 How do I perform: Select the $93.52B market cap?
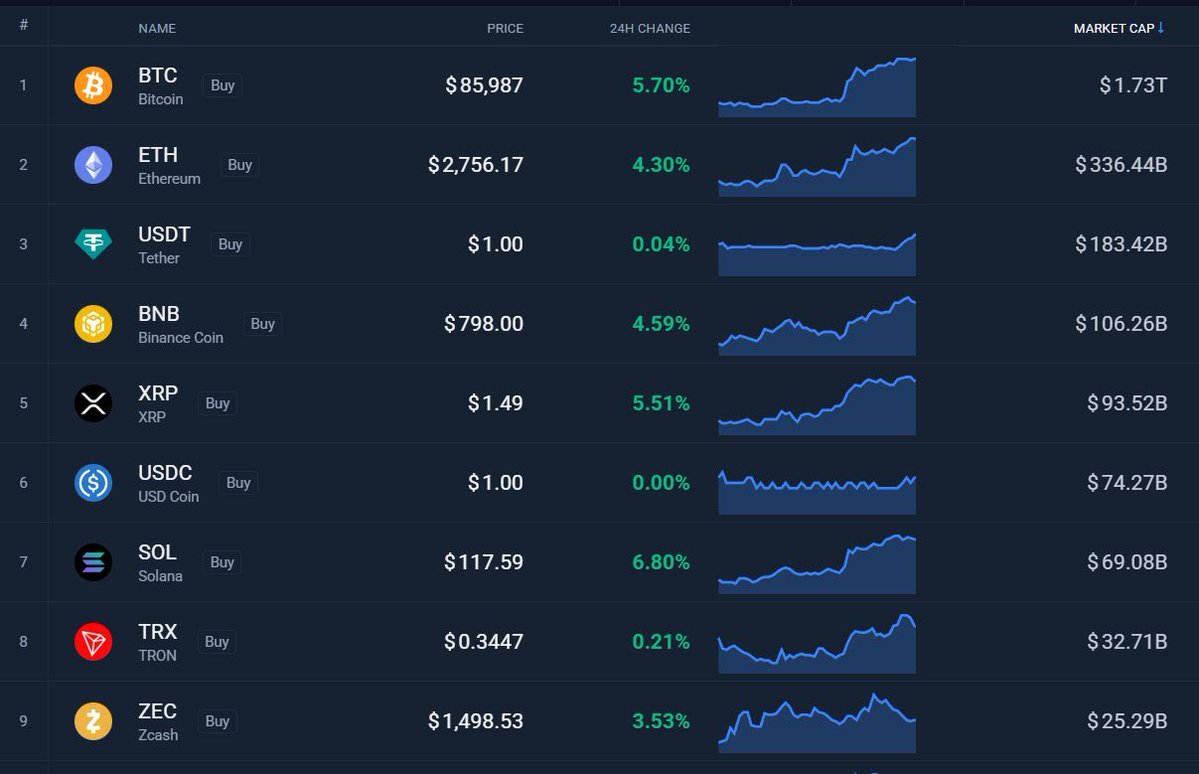pos(1127,403)
